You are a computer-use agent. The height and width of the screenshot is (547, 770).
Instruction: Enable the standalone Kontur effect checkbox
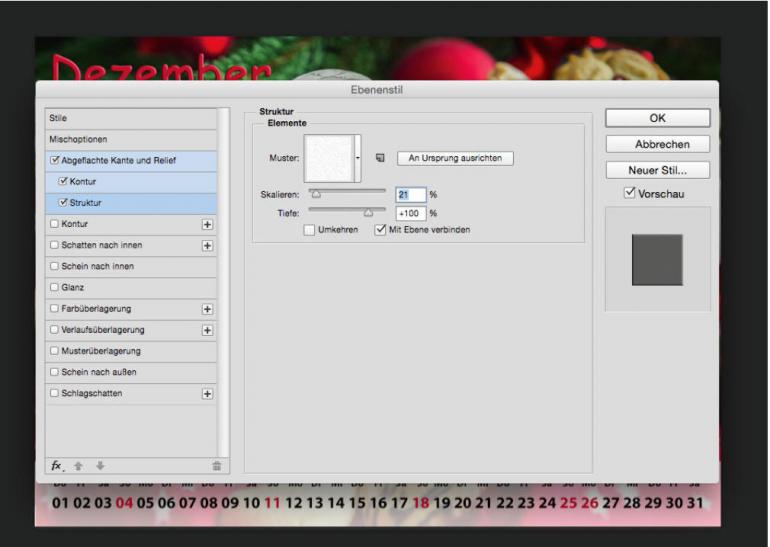(x=55, y=224)
